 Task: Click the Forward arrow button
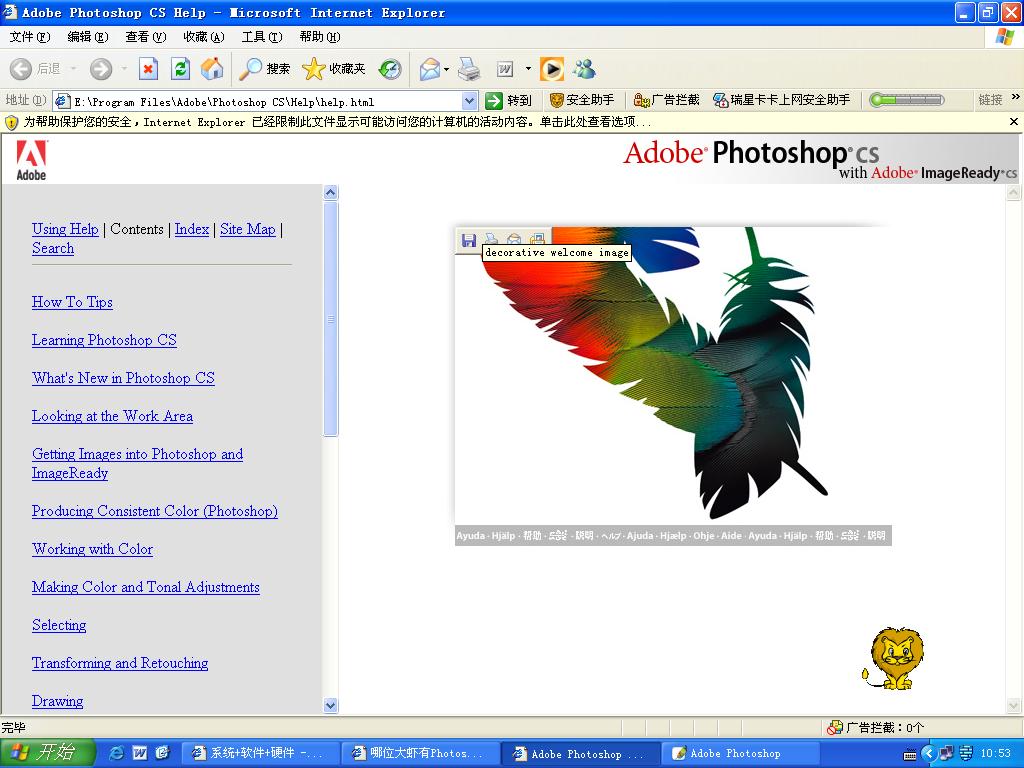101,69
